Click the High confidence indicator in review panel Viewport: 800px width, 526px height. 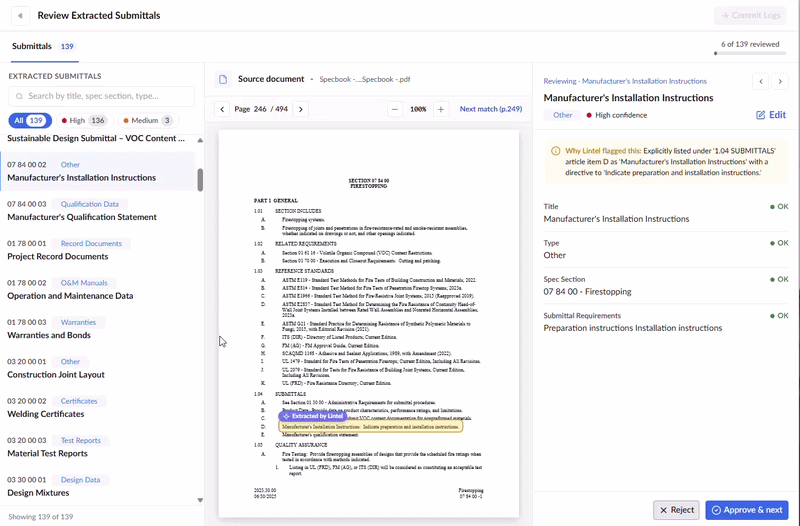[x=616, y=115]
